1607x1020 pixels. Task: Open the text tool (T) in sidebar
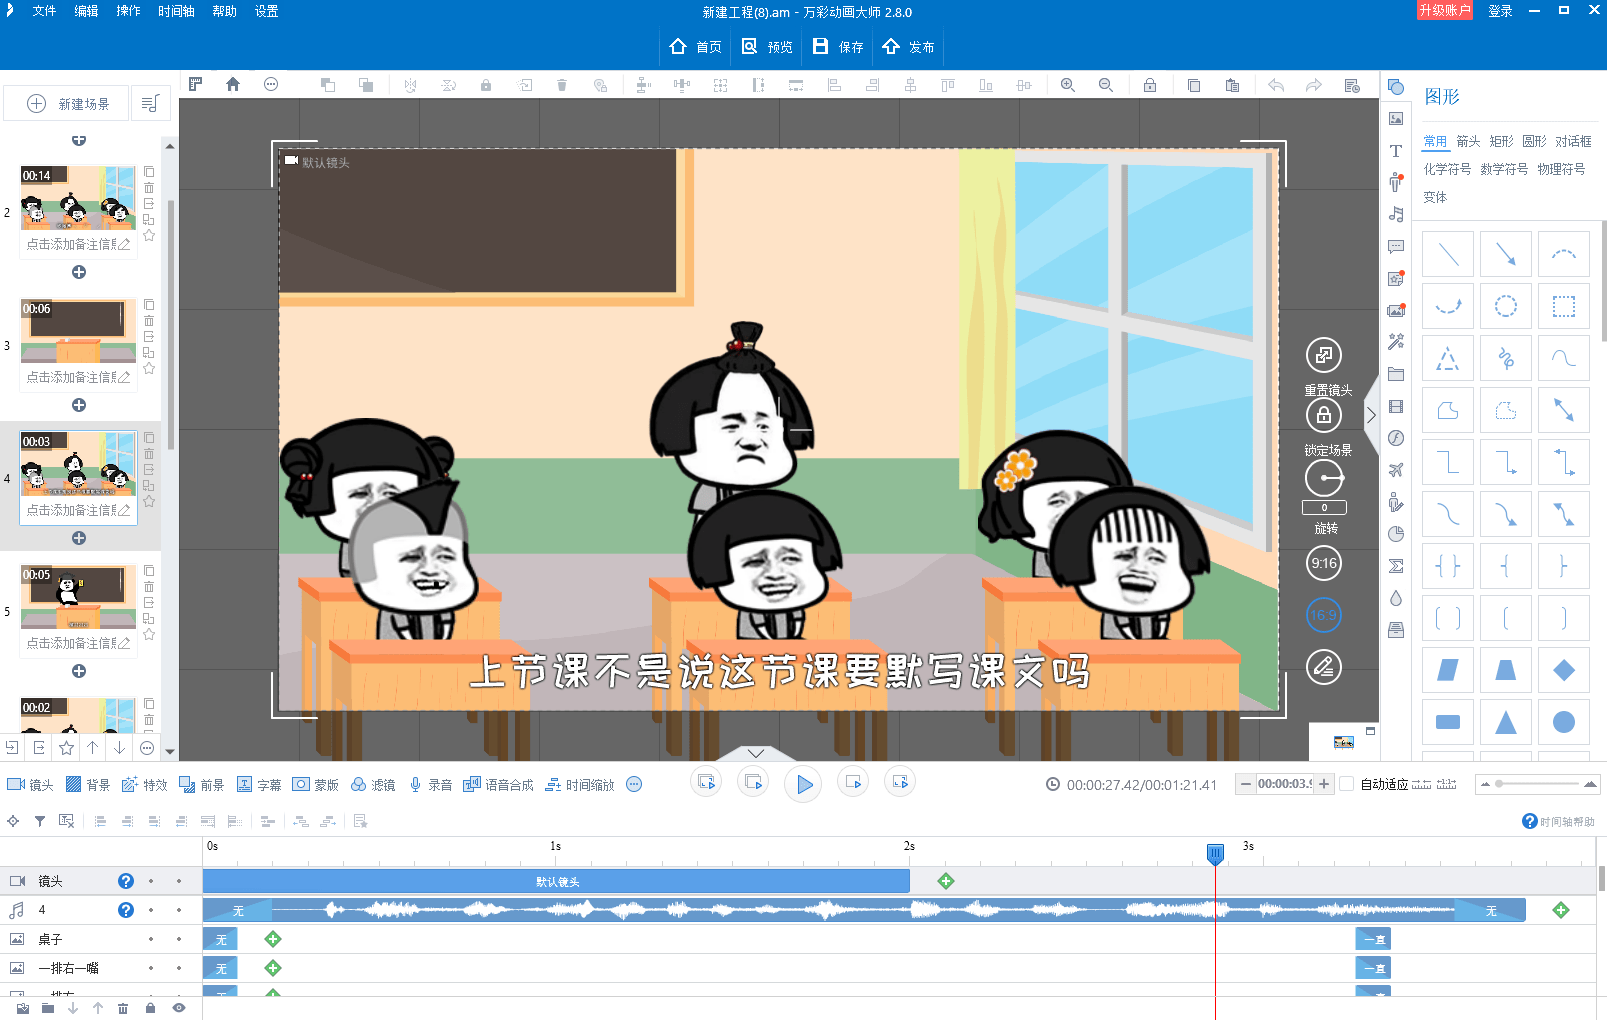click(1396, 151)
